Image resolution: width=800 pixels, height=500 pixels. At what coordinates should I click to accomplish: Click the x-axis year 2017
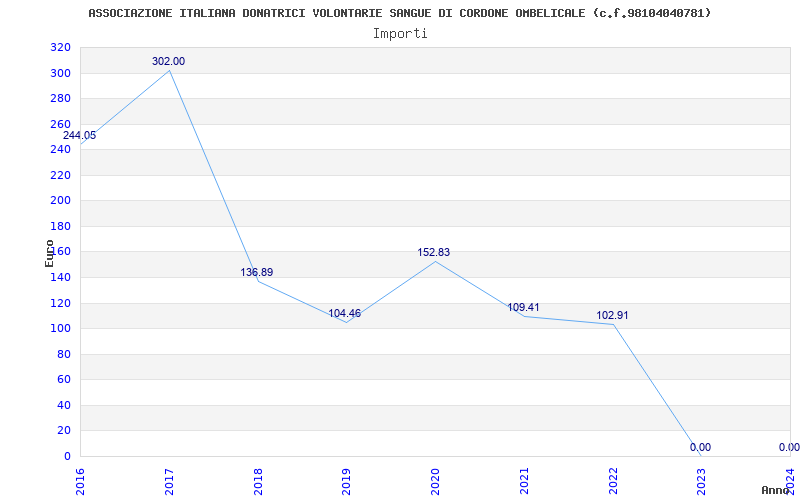pyautogui.click(x=169, y=482)
